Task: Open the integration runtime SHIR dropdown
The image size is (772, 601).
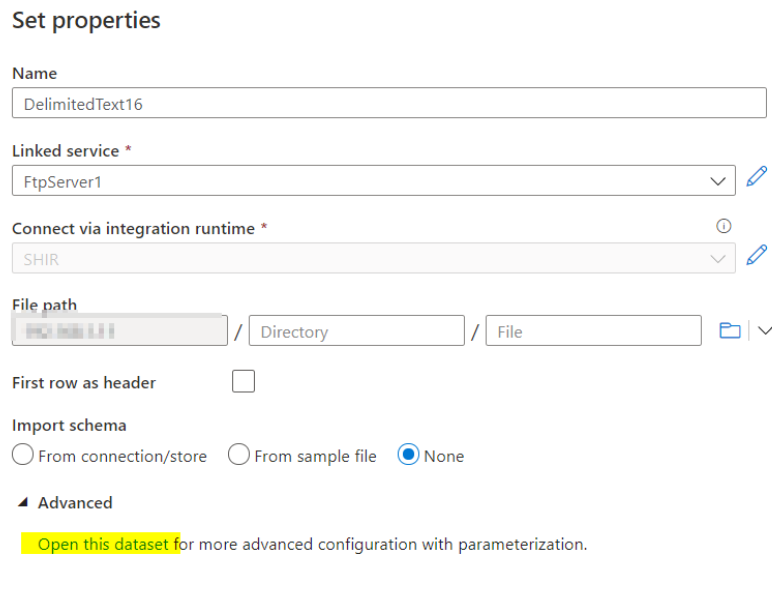Action: (374, 258)
